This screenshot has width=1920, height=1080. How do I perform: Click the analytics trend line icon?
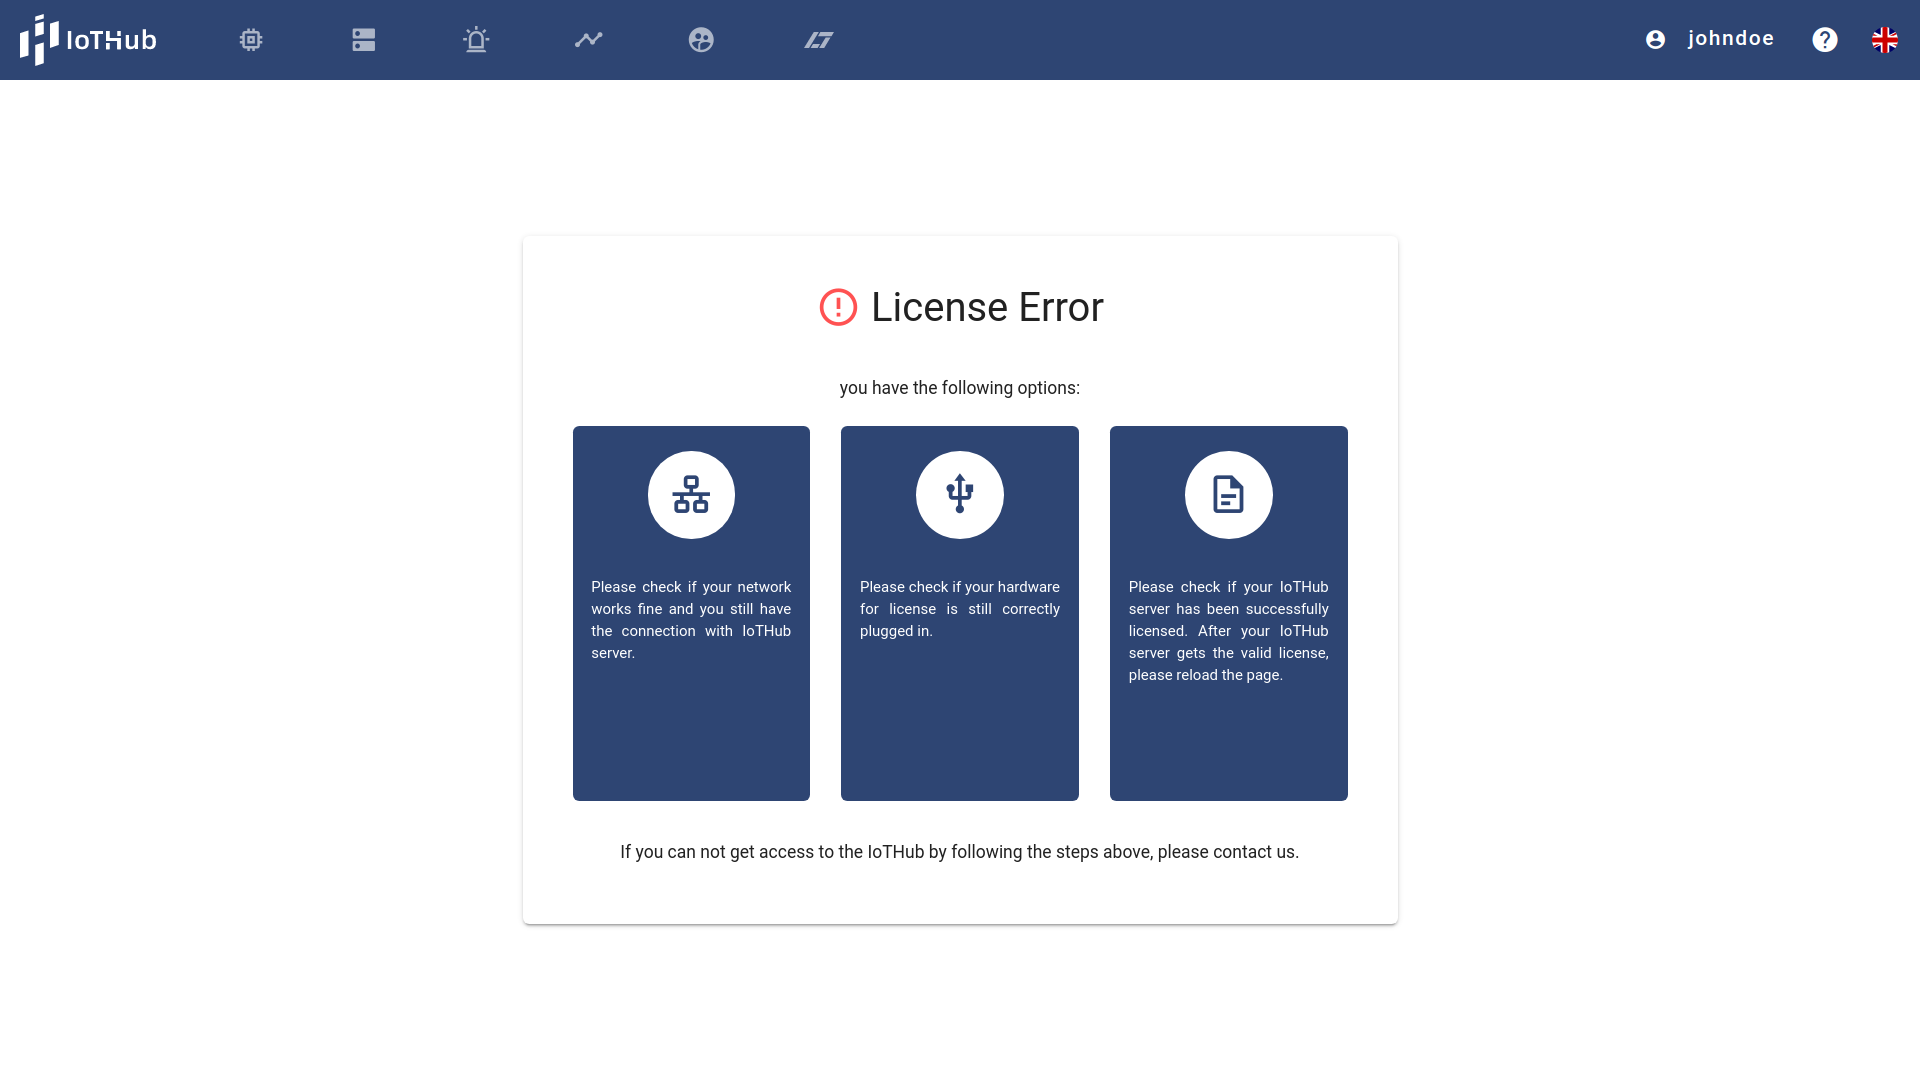[x=588, y=40]
